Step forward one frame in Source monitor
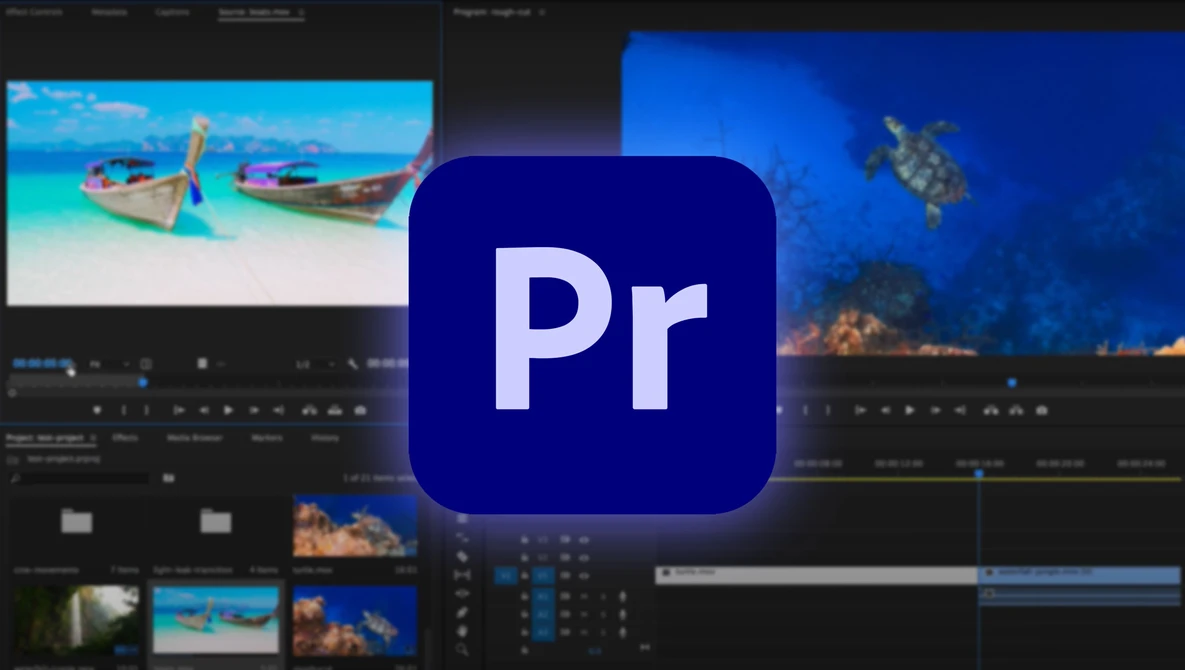Screen dimensions: 1185x670 tap(254, 410)
